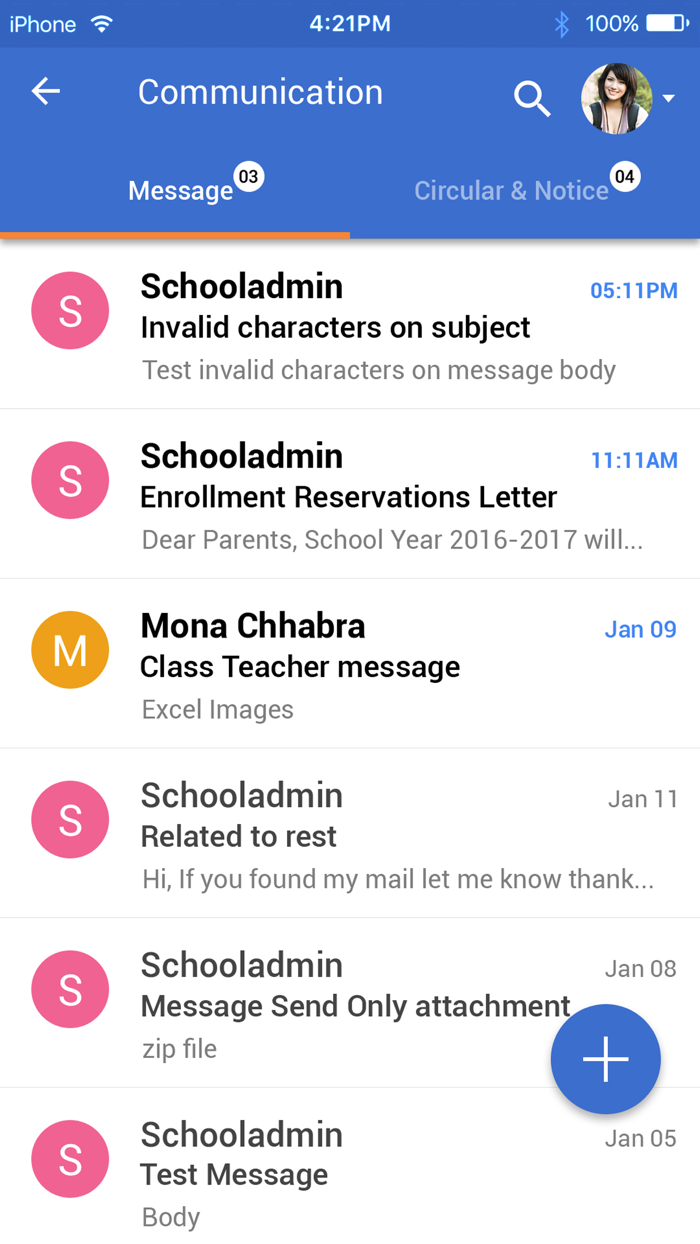The width and height of the screenshot is (700, 1244).
Task: Tap the Wi-Fi status icon
Action: click(x=102, y=24)
